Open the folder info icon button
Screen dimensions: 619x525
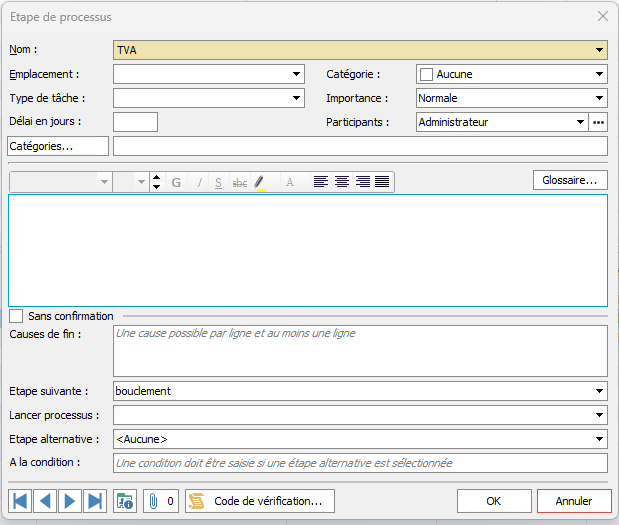[125, 501]
